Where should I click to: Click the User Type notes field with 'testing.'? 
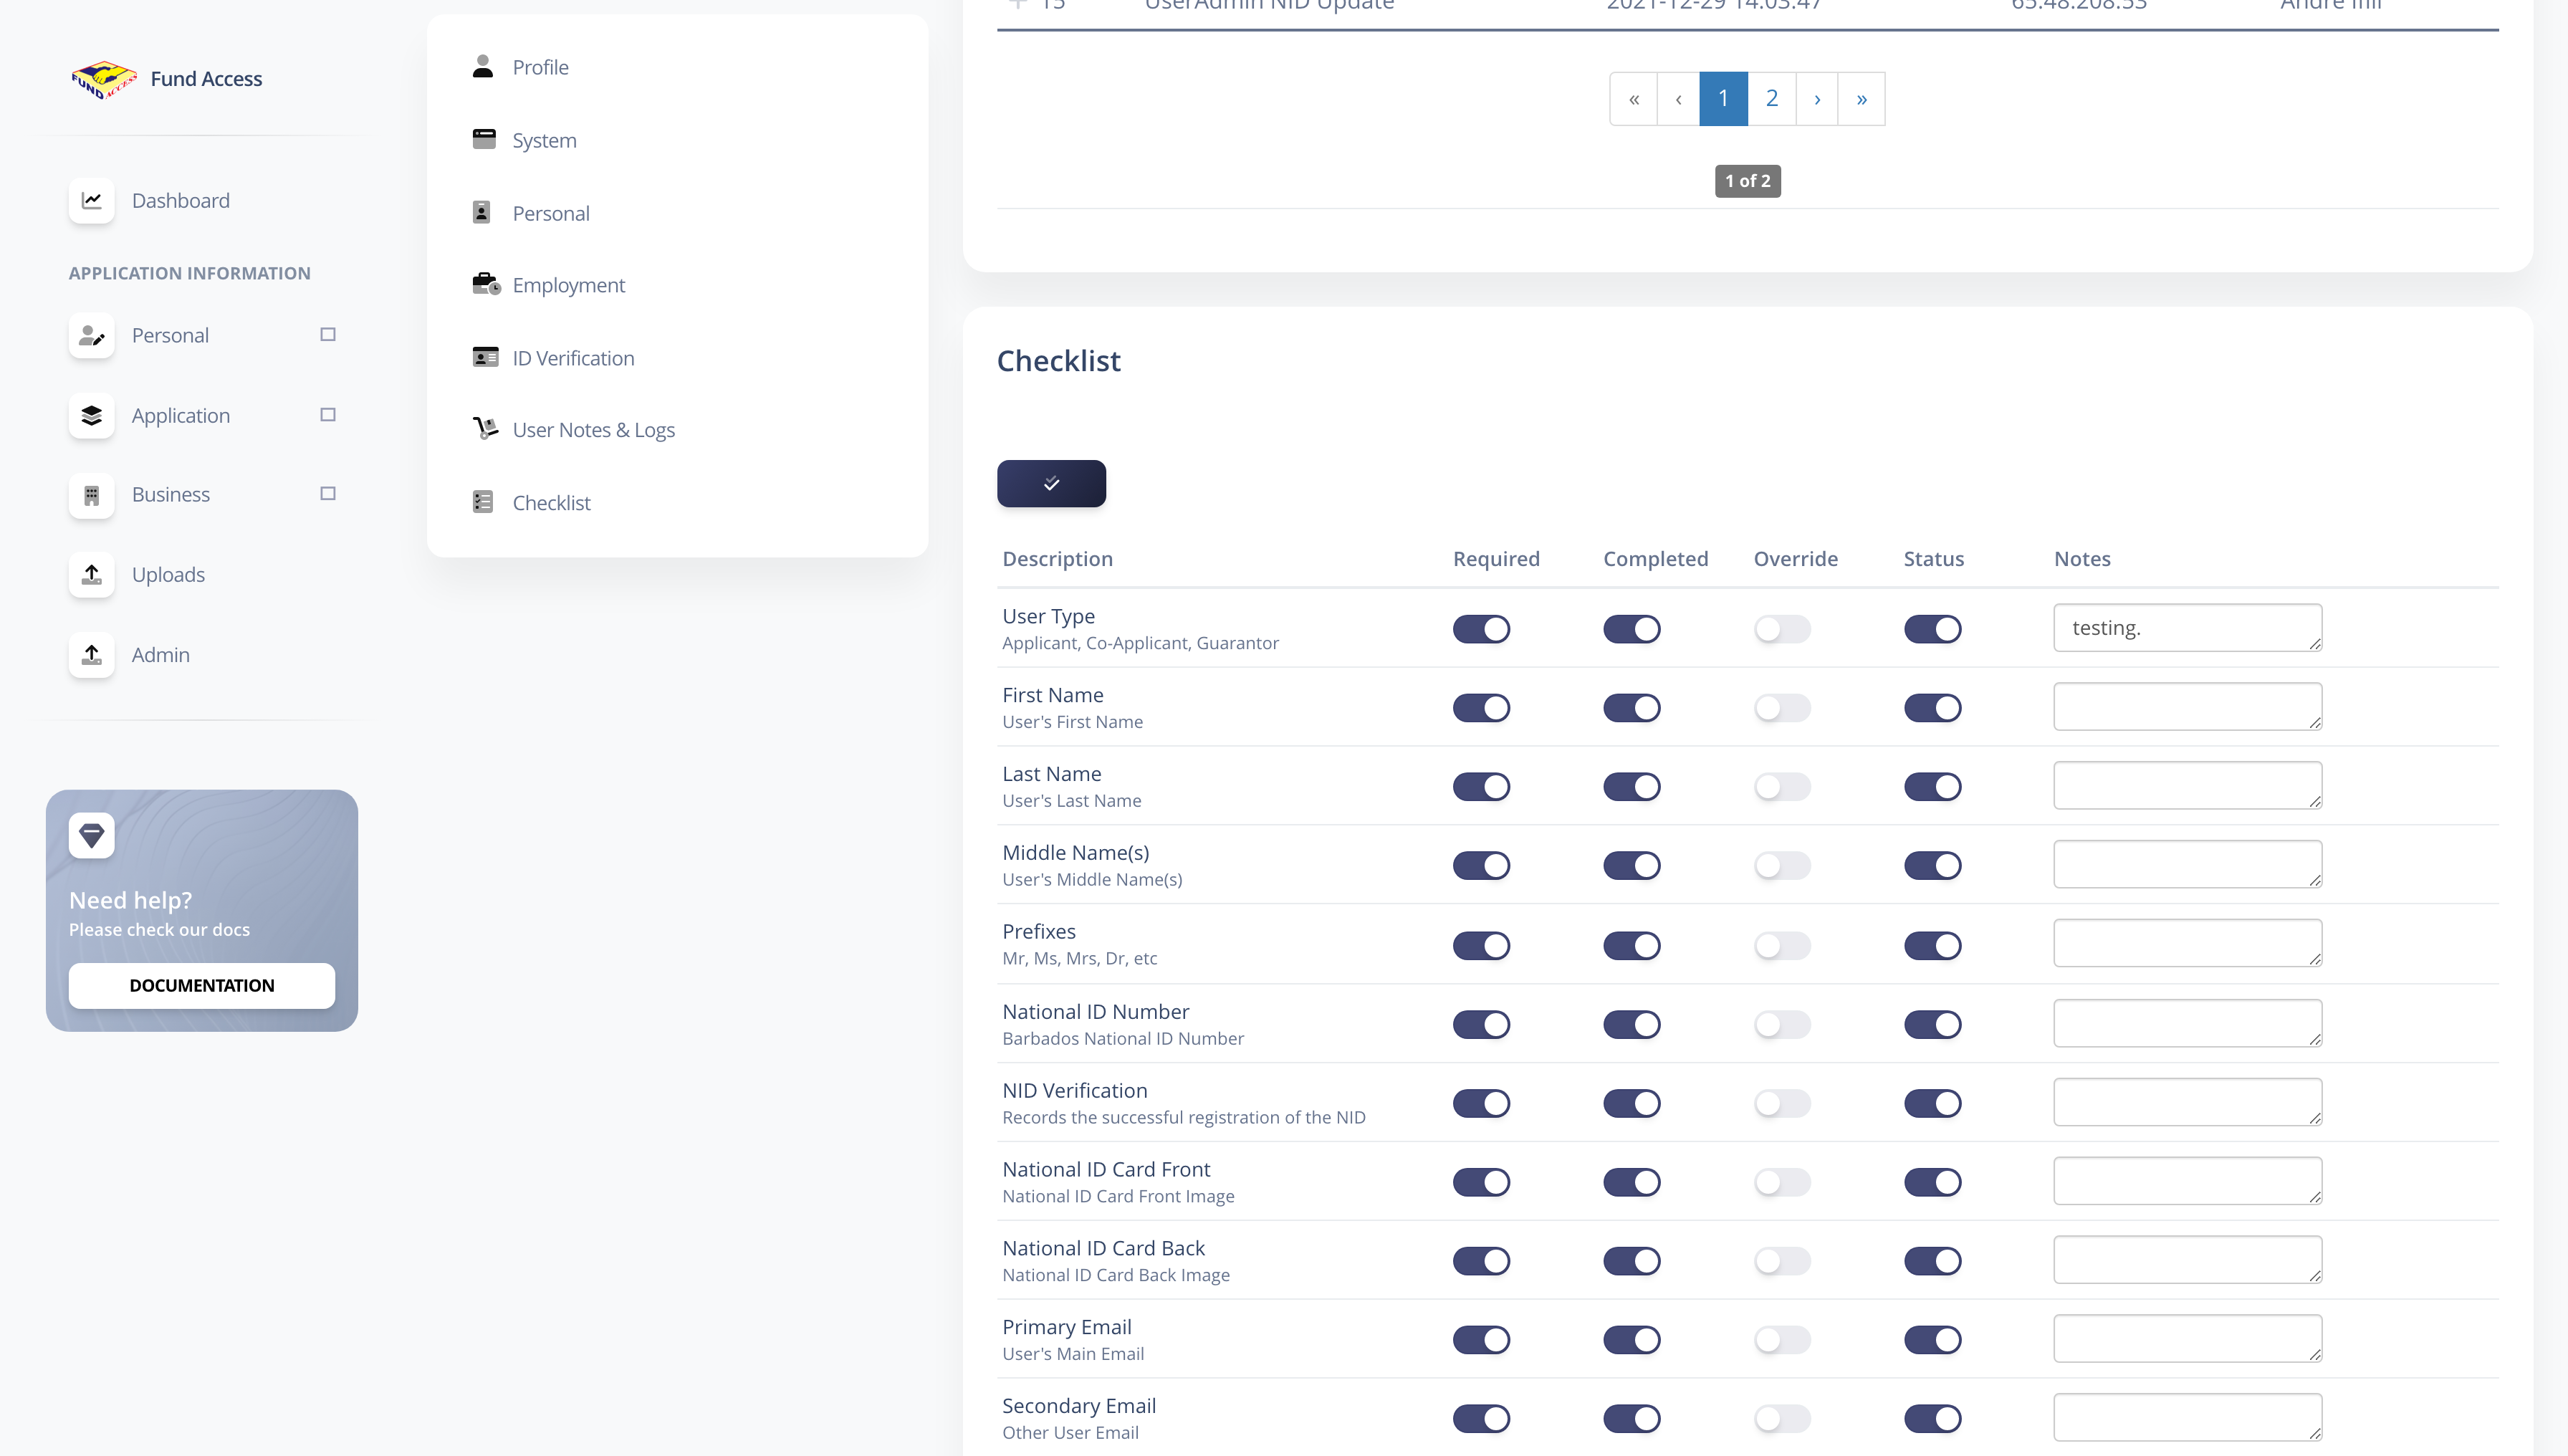click(x=2187, y=628)
